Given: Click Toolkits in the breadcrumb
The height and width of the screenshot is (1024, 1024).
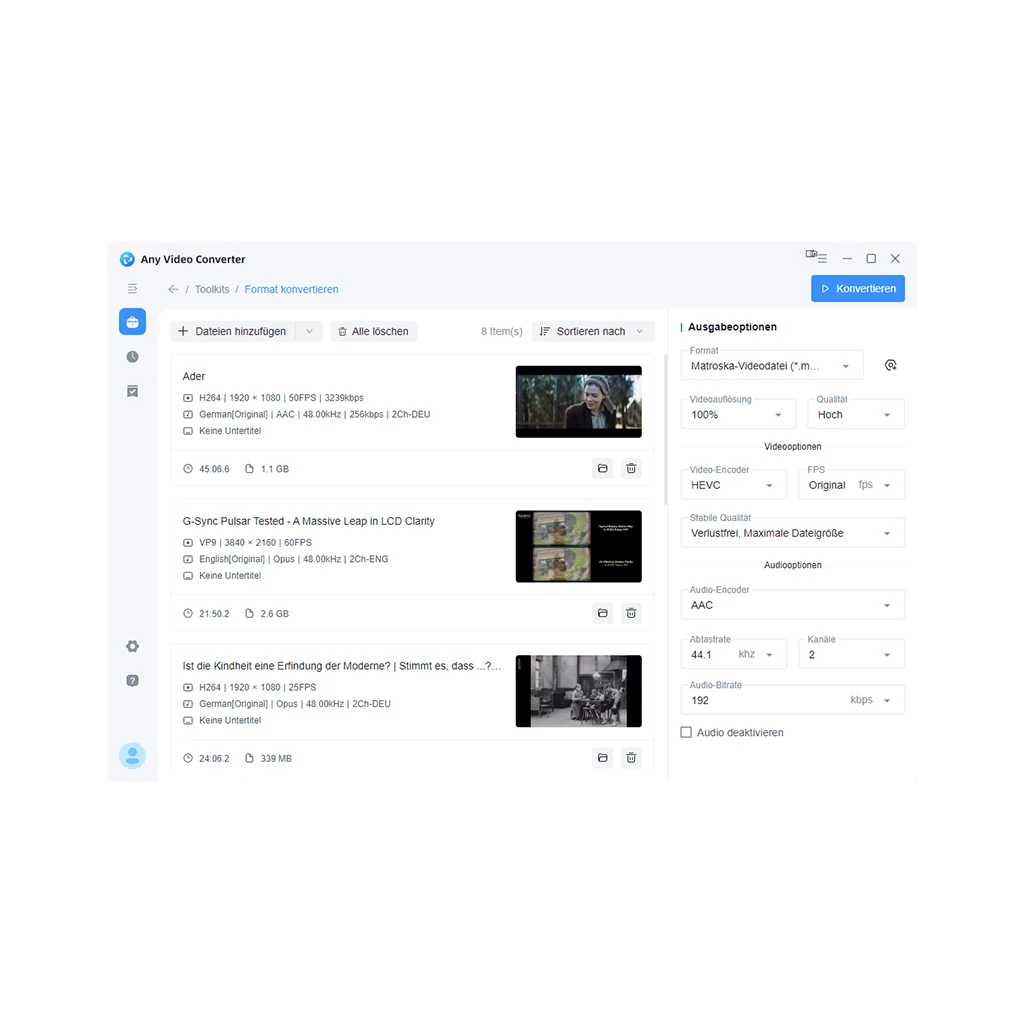Looking at the screenshot, I should pos(212,289).
